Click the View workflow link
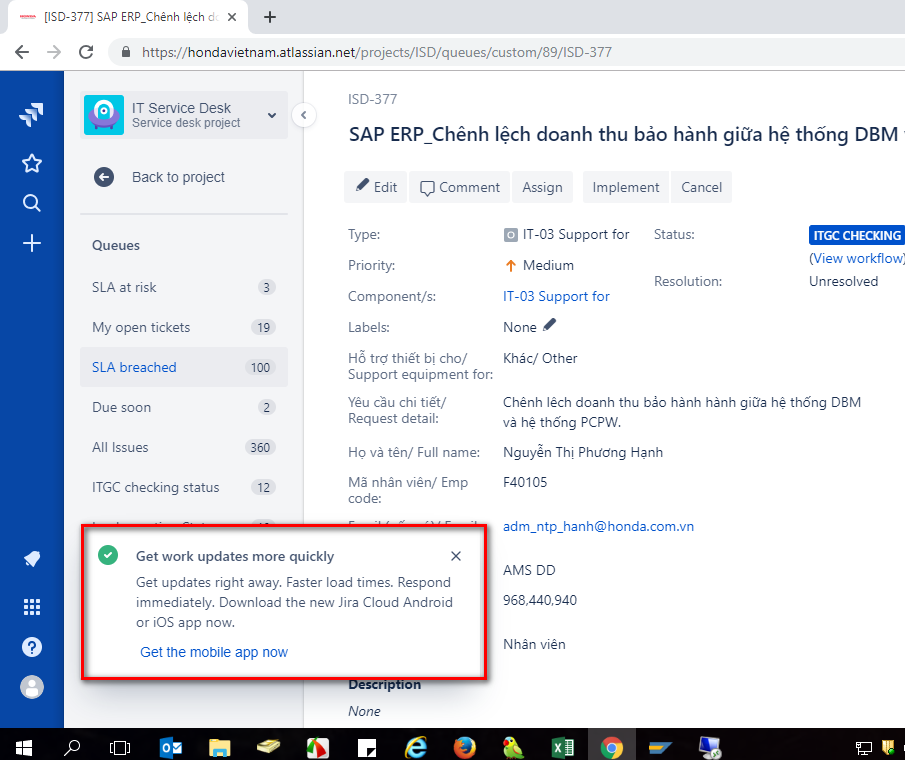905x760 pixels. pos(857,258)
